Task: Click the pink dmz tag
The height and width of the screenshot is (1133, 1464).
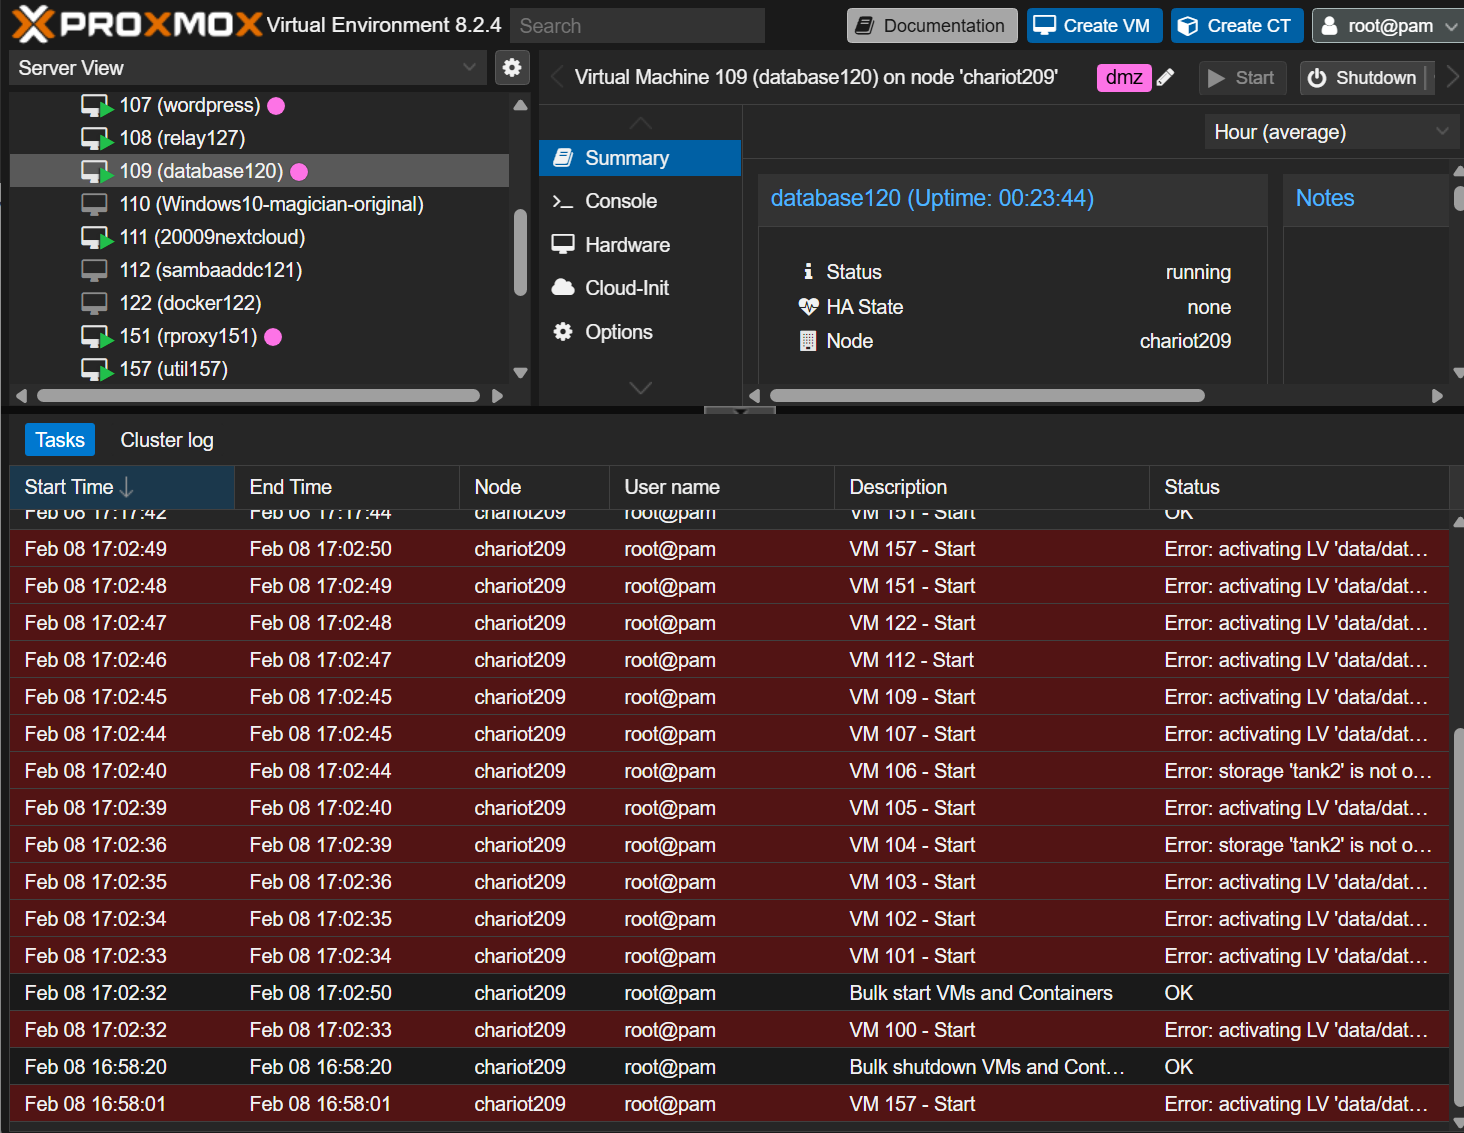Action: coord(1123,78)
